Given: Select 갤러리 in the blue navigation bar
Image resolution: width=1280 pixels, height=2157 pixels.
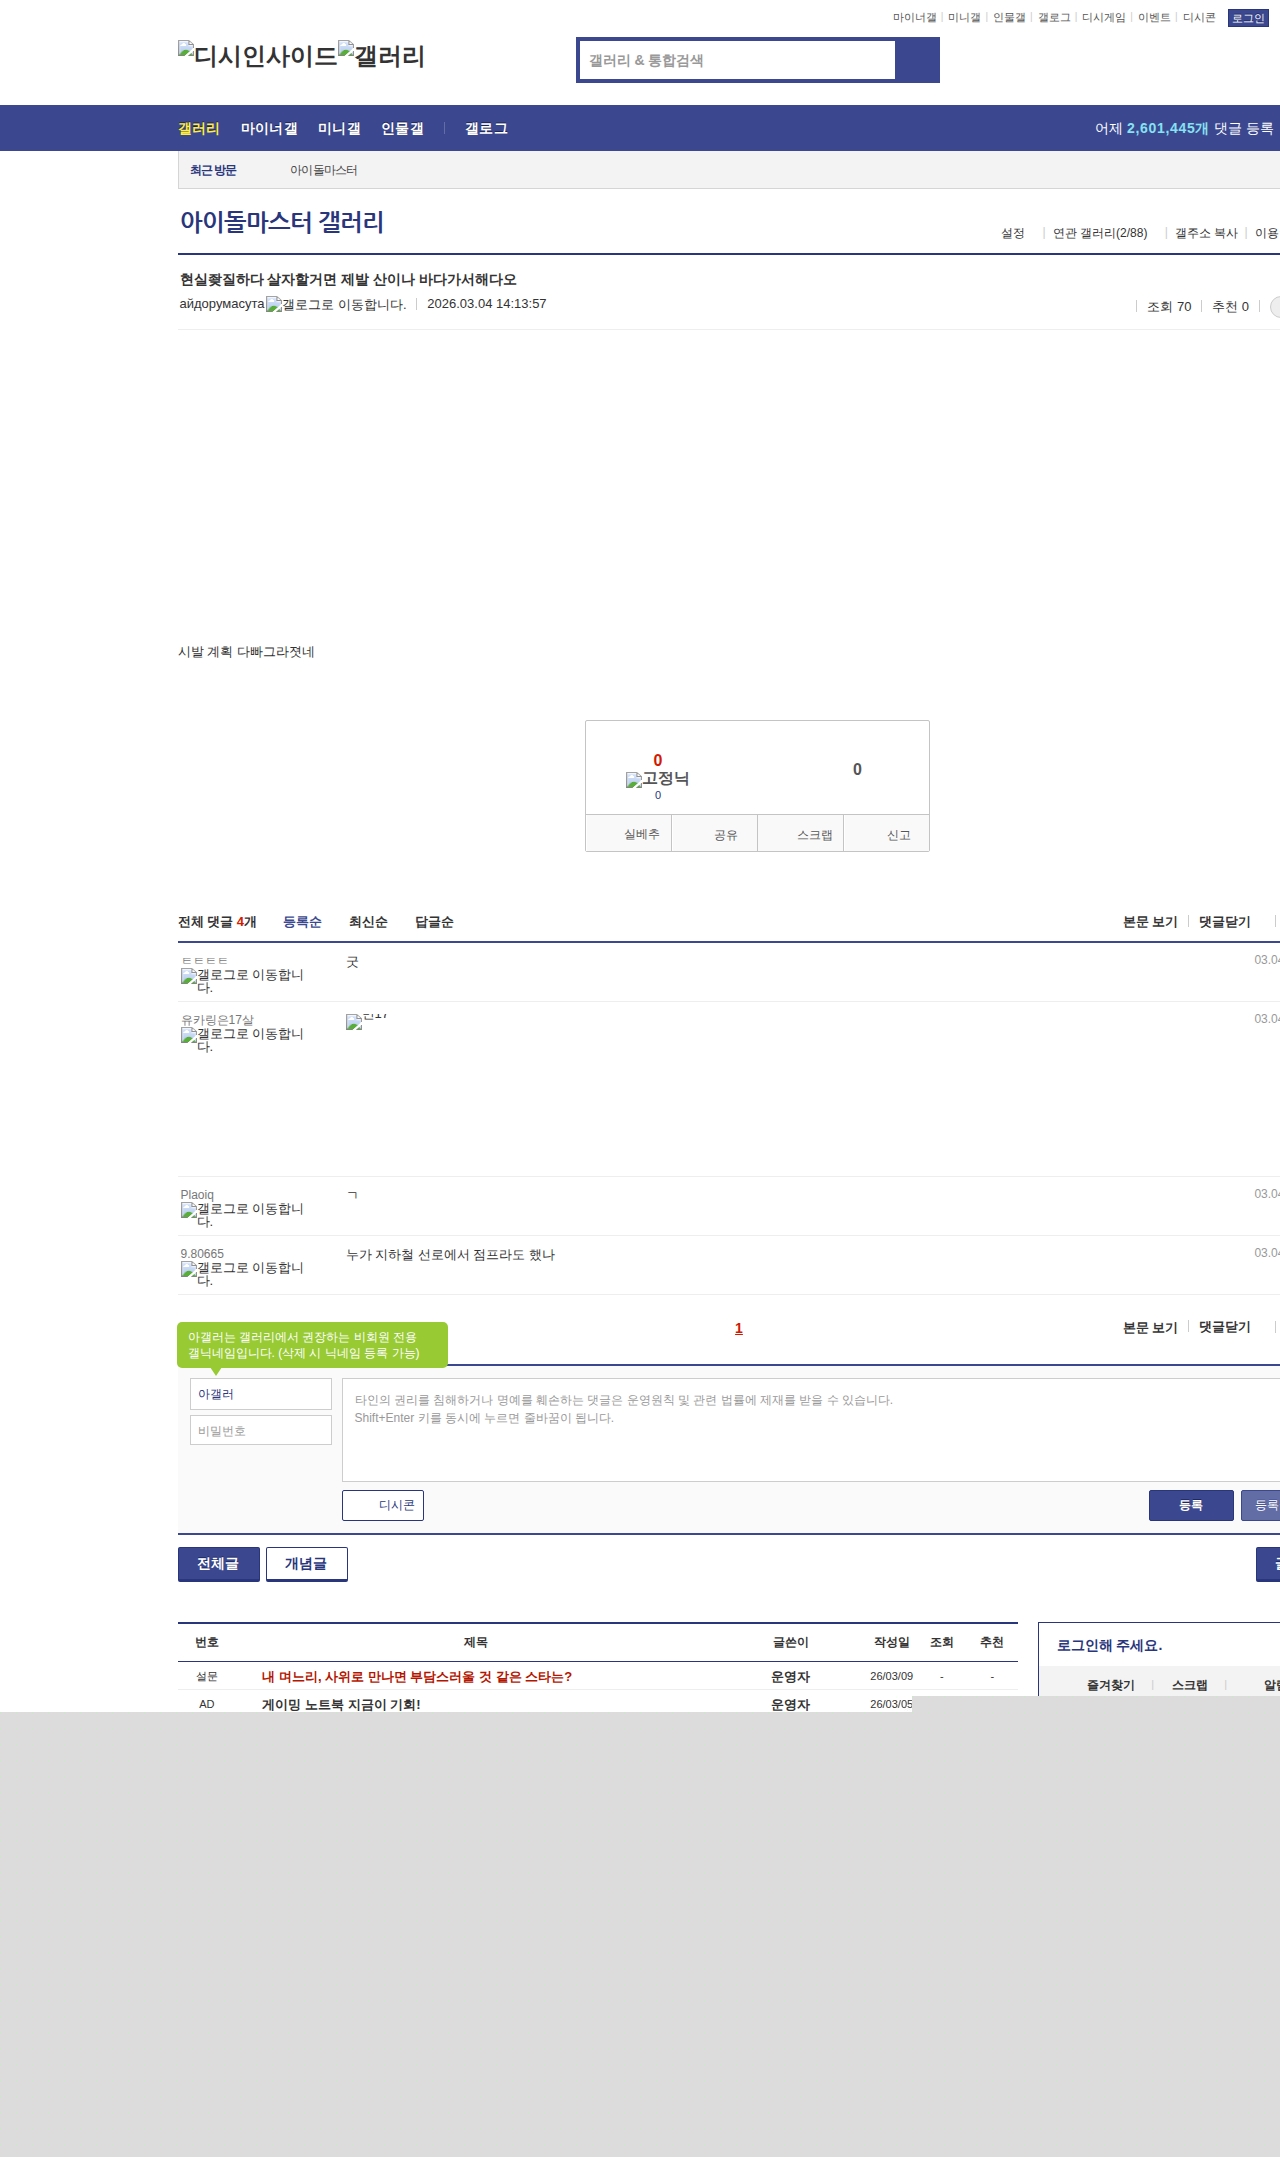Looking at the screenshot, I should coord(199,129).
